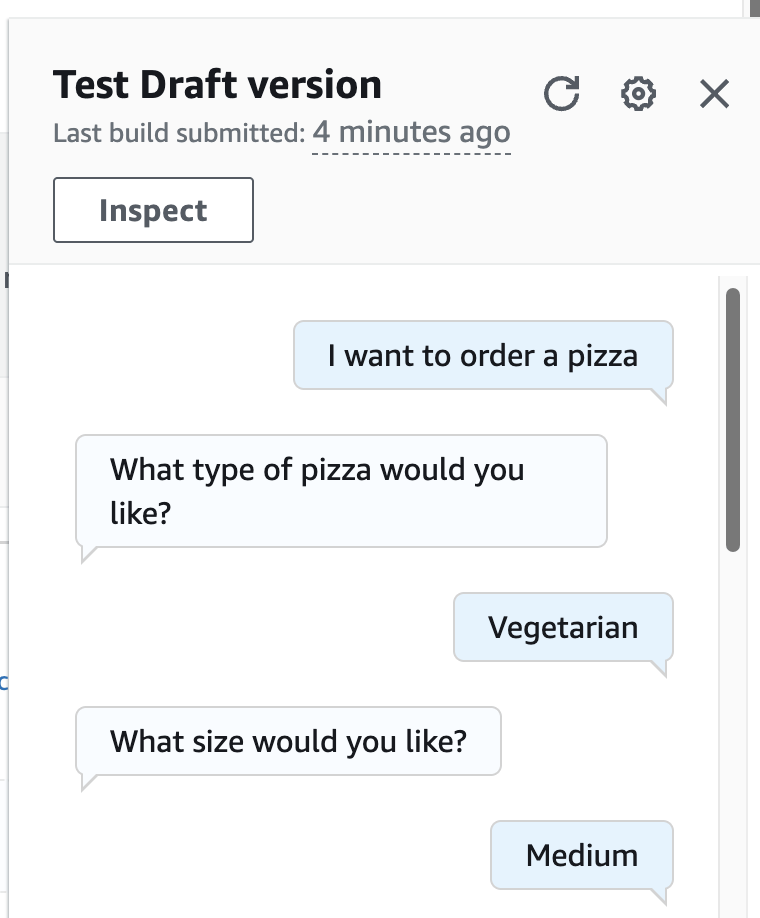Click the "What type of pizza" bot message
The height and width of the screenshot is (918, 760).
pyautogui.click(x=341, y=491)
